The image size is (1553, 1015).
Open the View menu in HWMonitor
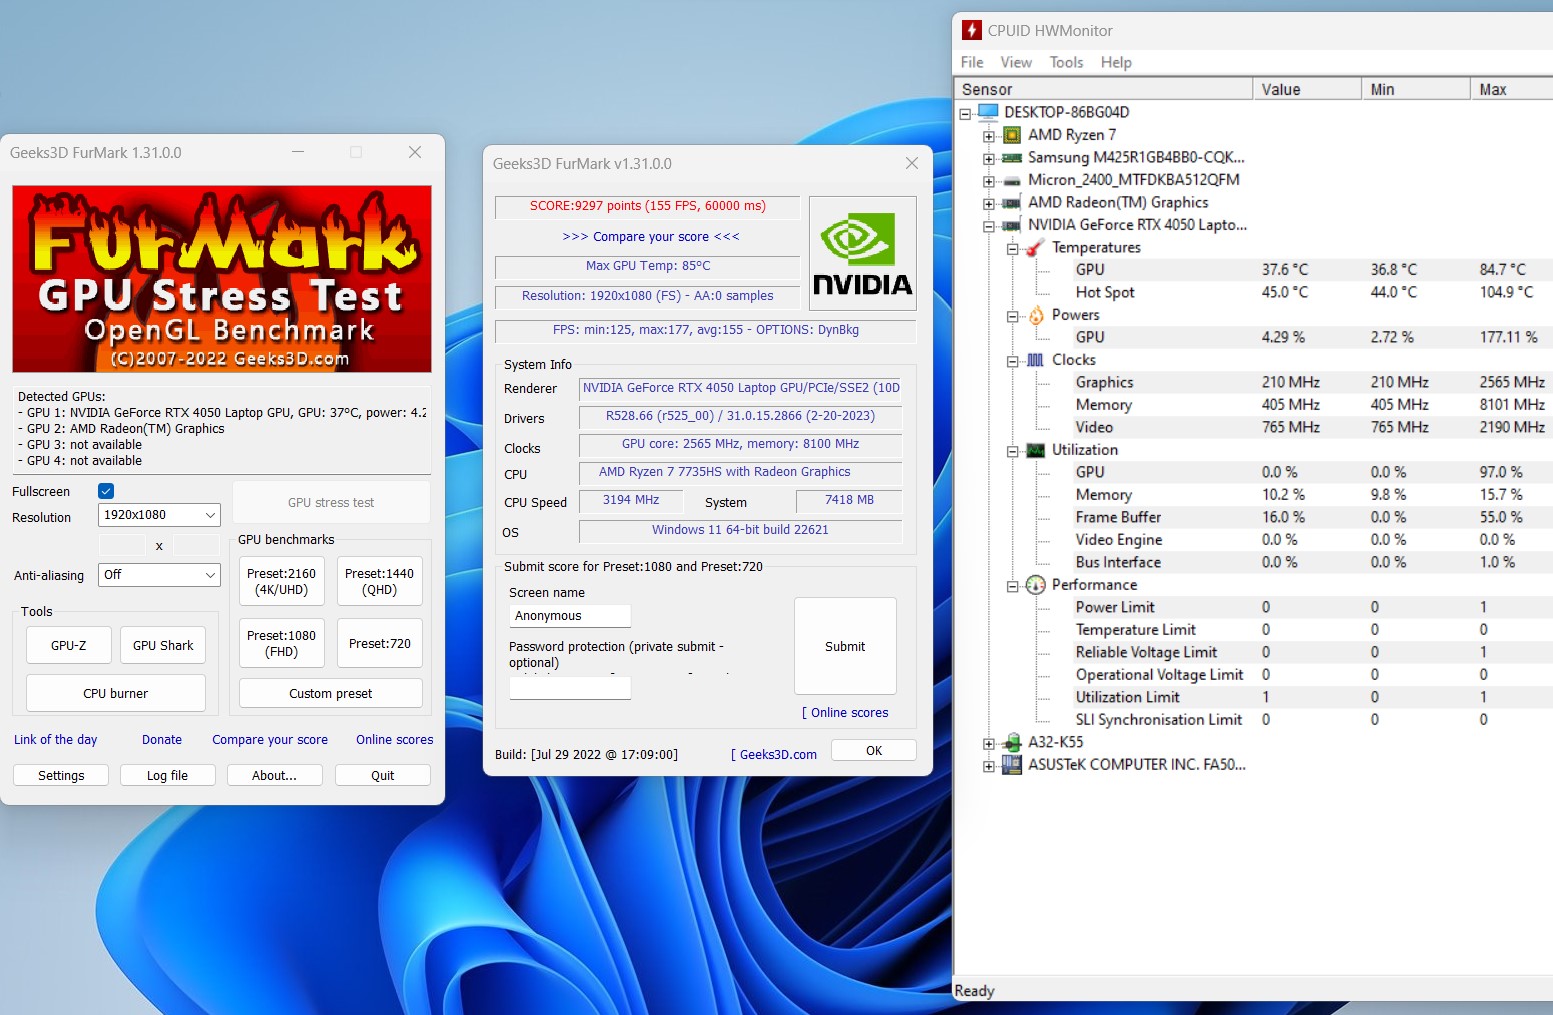pos(1016,62)
